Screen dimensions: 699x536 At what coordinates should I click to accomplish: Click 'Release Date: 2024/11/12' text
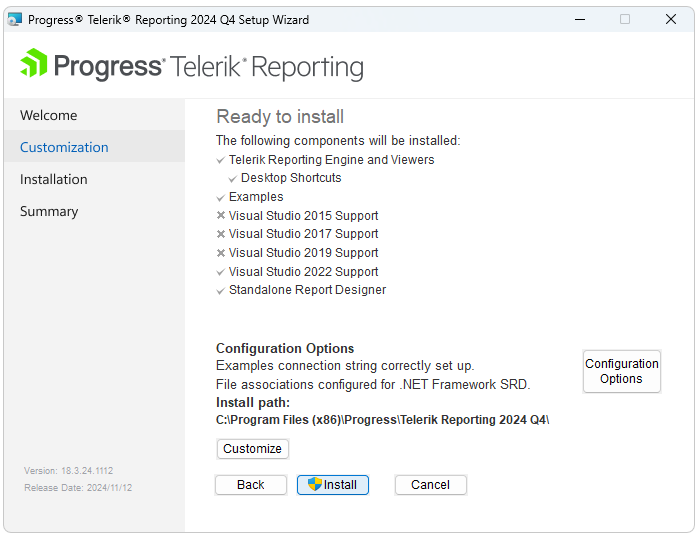coord(78,488)
